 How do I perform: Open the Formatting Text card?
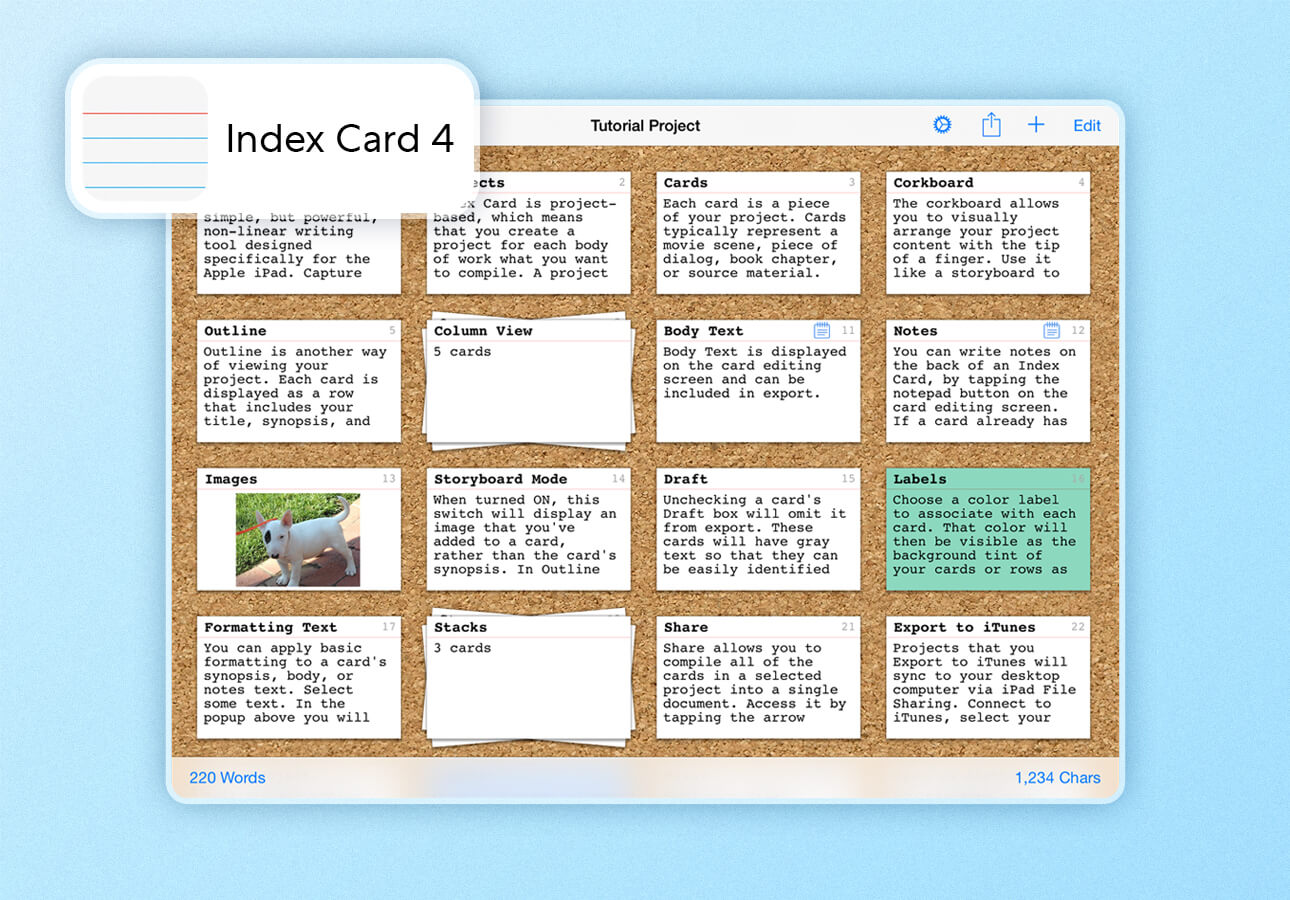pyautogui.click(x=299, y=677)
